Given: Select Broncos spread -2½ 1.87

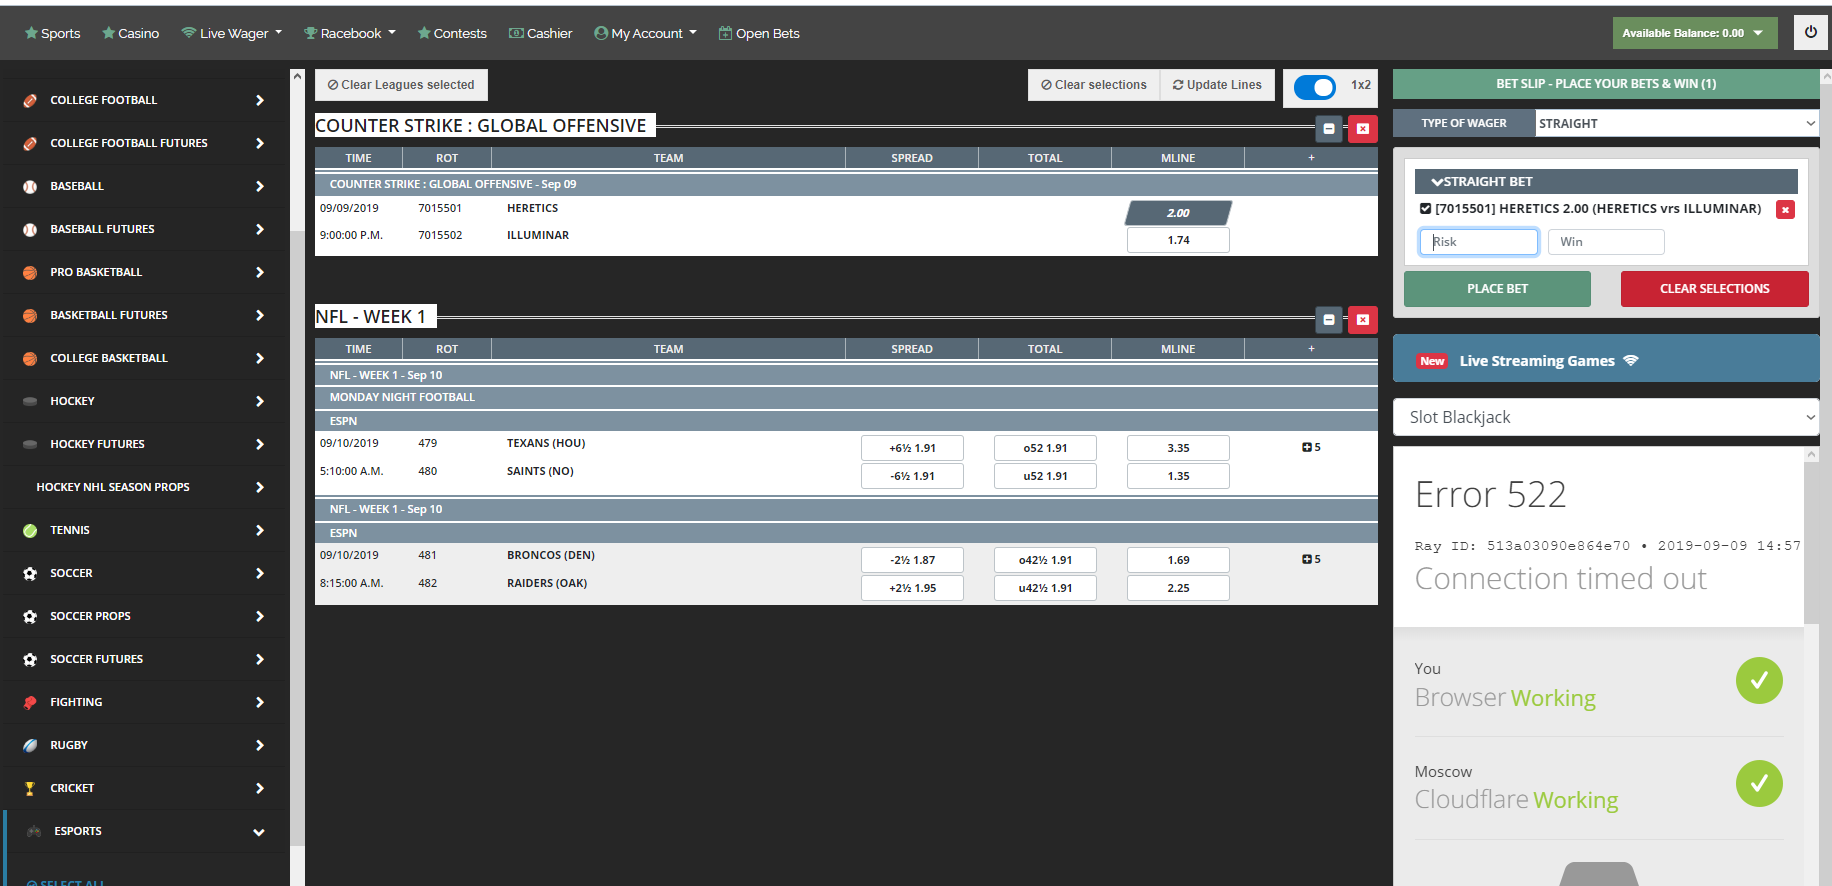Looking at the screenshot, I should tap(912, 560).
